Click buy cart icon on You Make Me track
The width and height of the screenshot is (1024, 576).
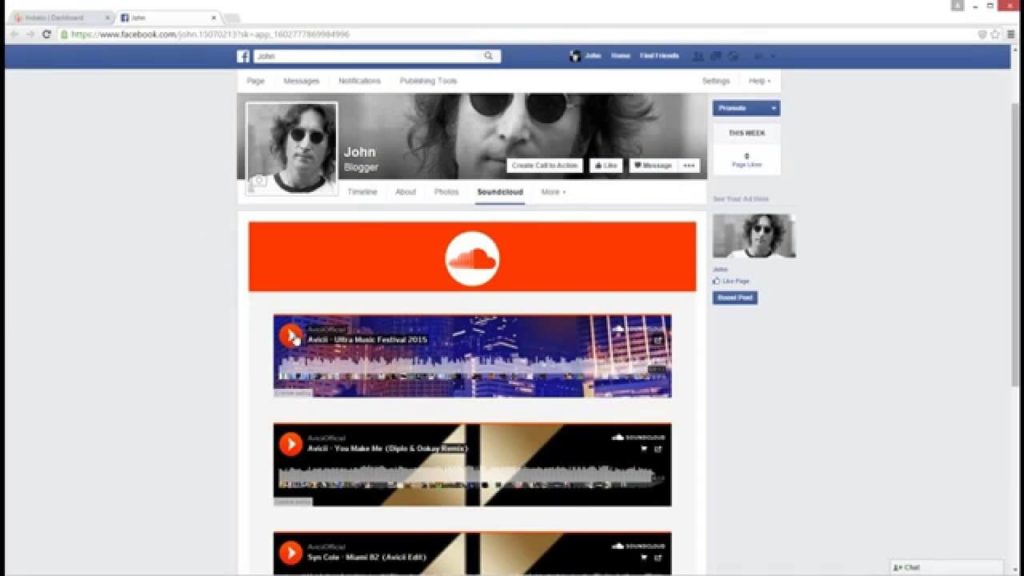(644, 449)
